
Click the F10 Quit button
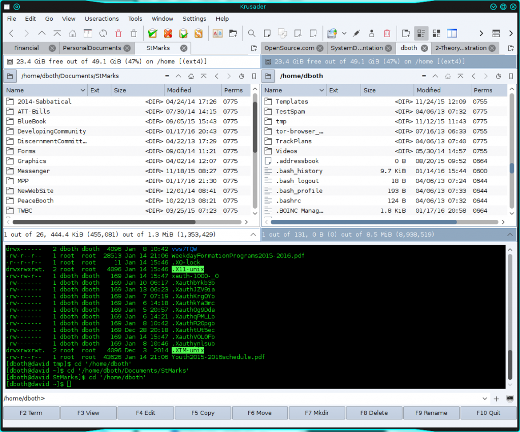click(x=488, y=413)
